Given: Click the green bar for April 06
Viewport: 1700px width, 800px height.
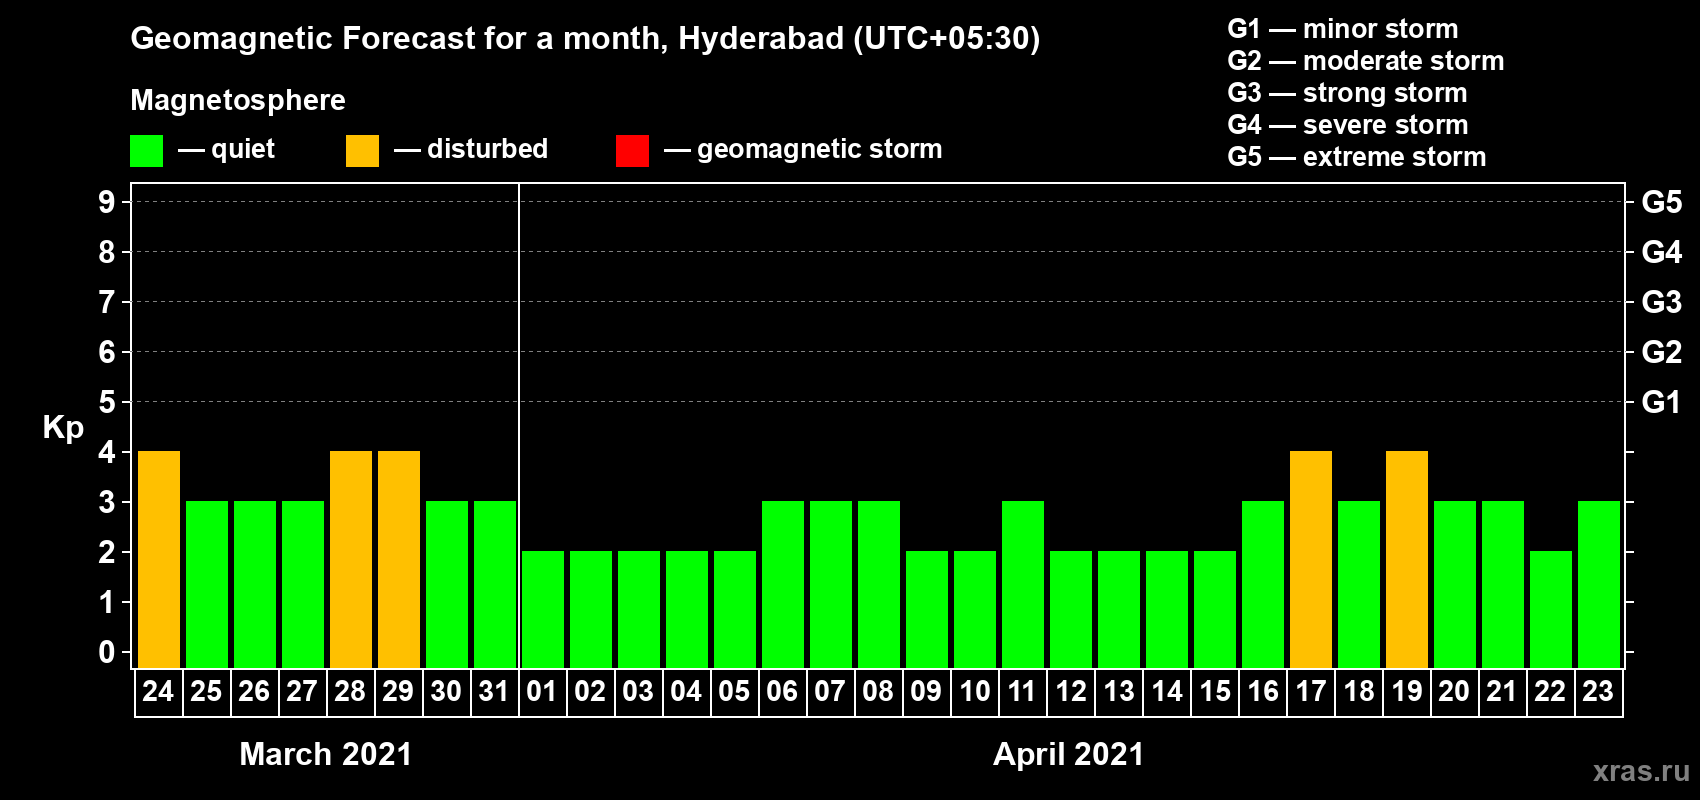Looking at the screenshot, I should pyautogui.click(x=783, y=585).
